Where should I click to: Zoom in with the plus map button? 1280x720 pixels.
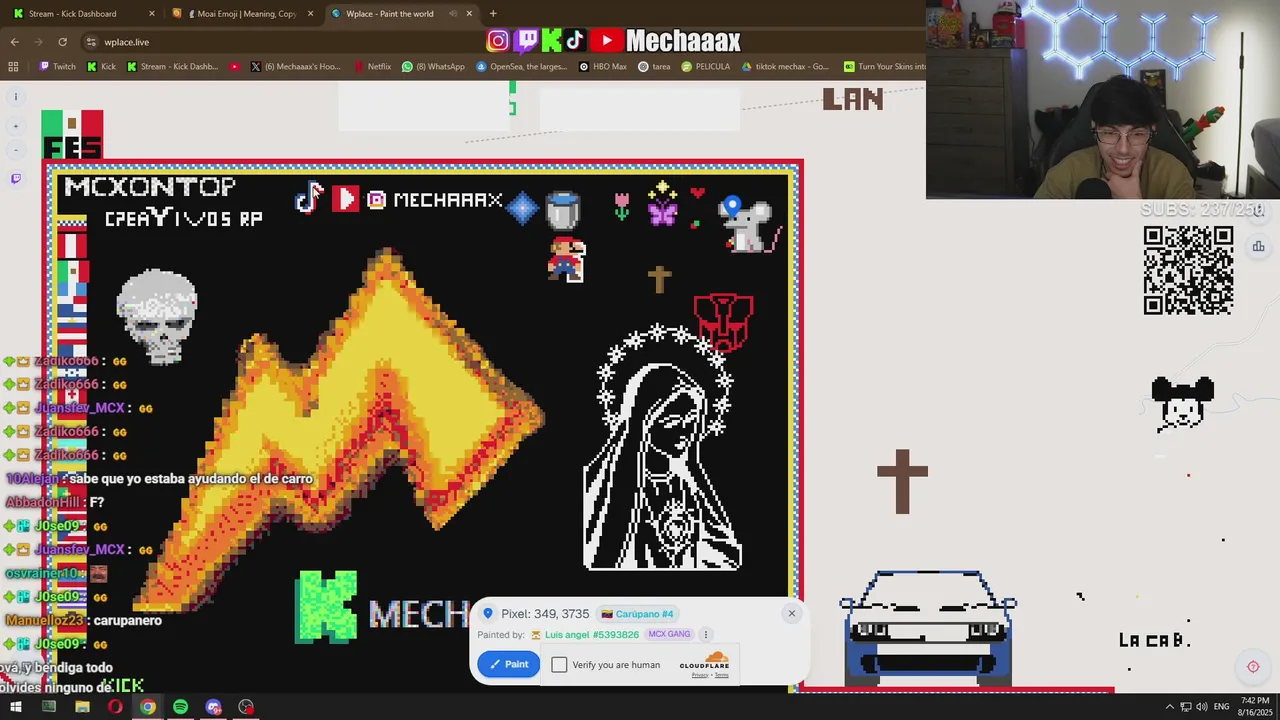tap(15, 126)
